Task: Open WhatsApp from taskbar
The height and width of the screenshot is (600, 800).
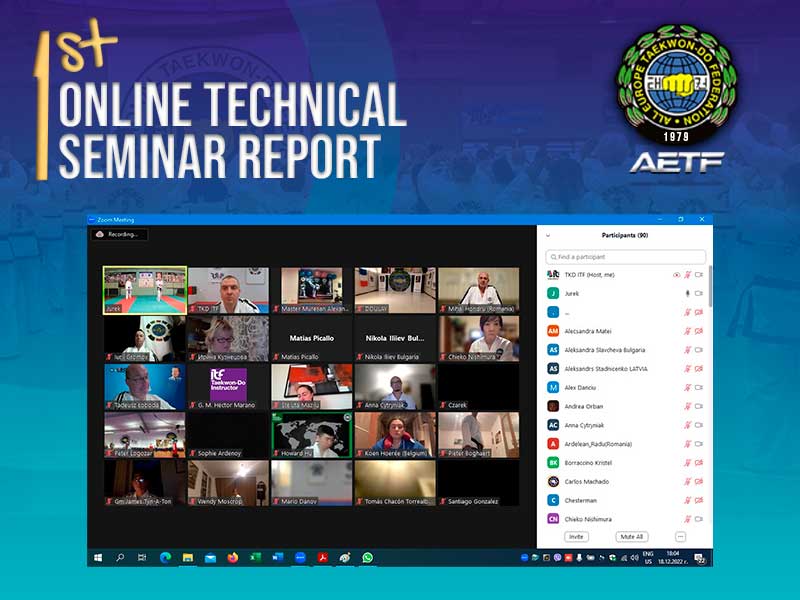Action: click(x=367, y=558)
